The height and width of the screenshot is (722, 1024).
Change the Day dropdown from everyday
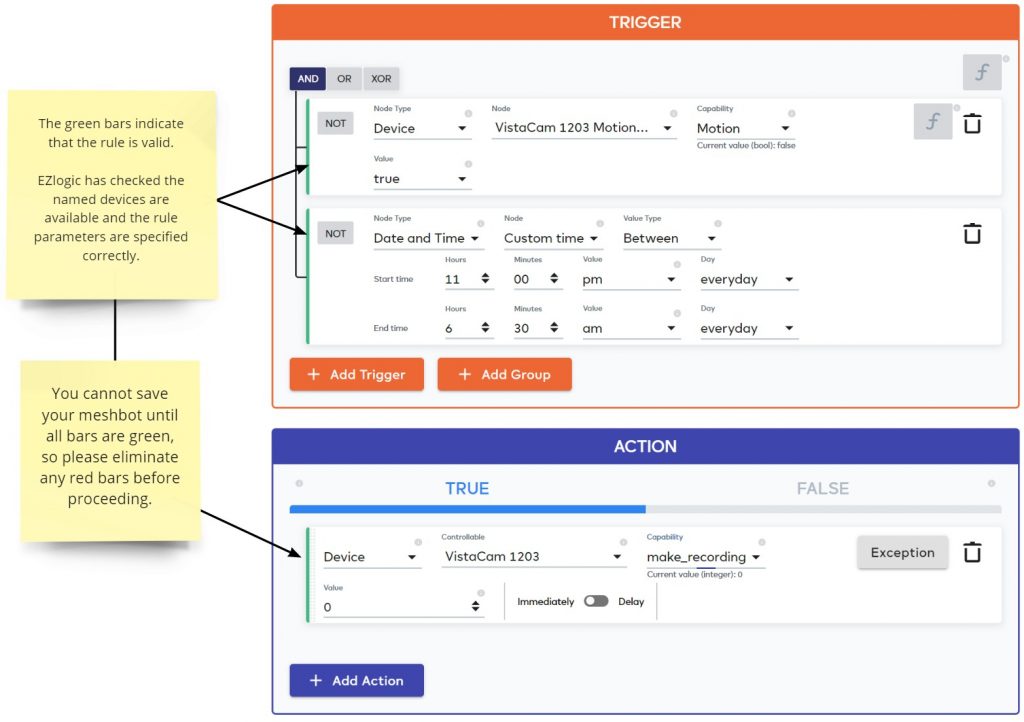[x=747, y=279]
